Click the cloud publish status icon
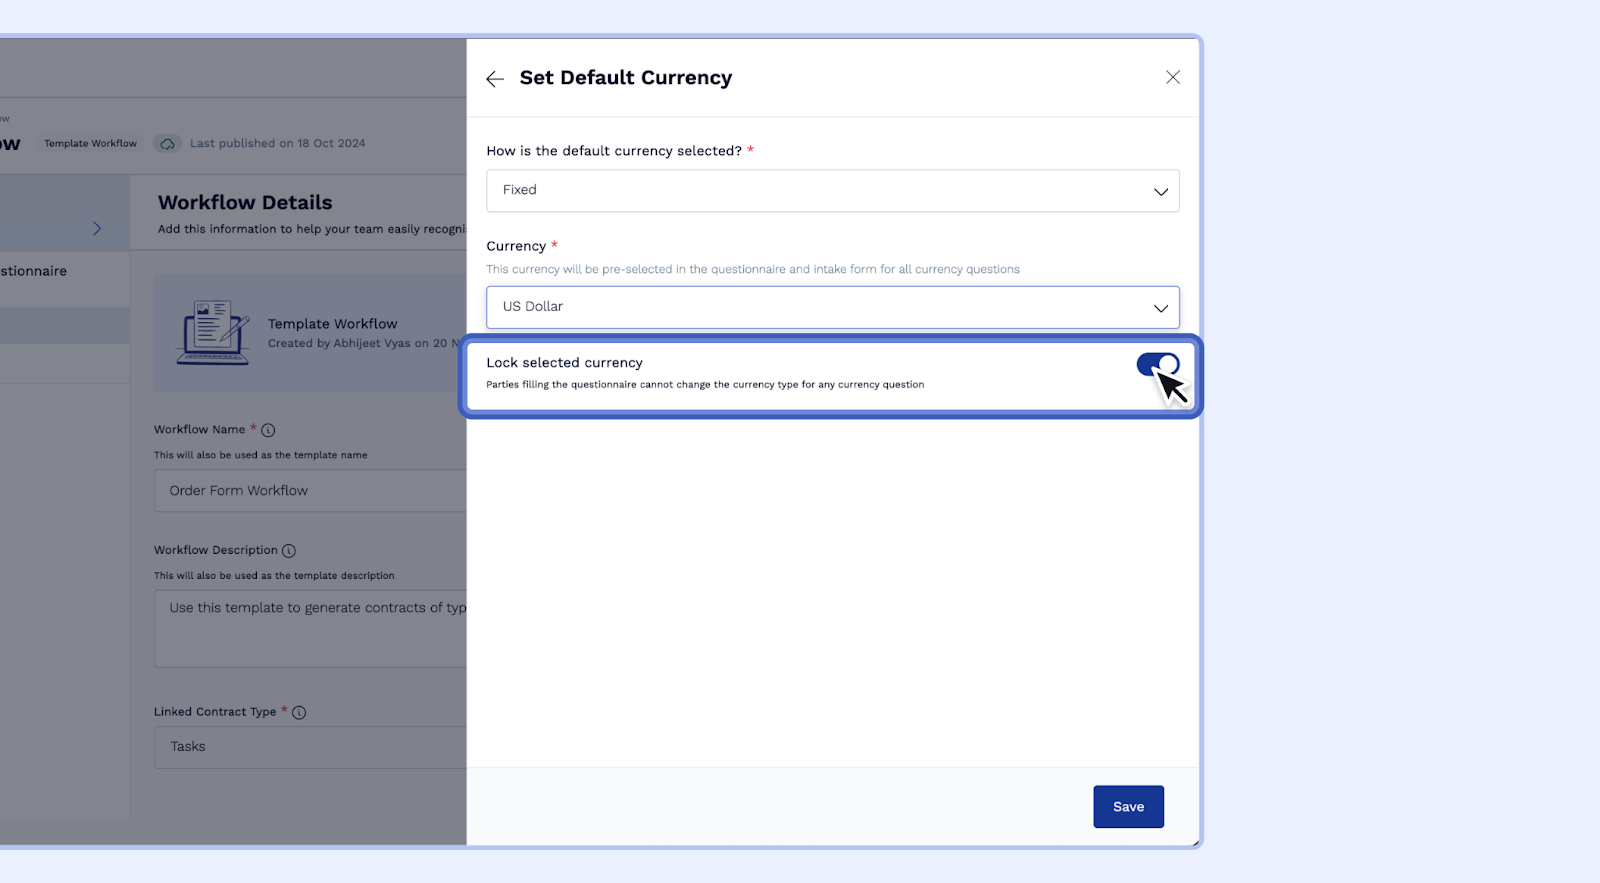 (x=167, y=144)
